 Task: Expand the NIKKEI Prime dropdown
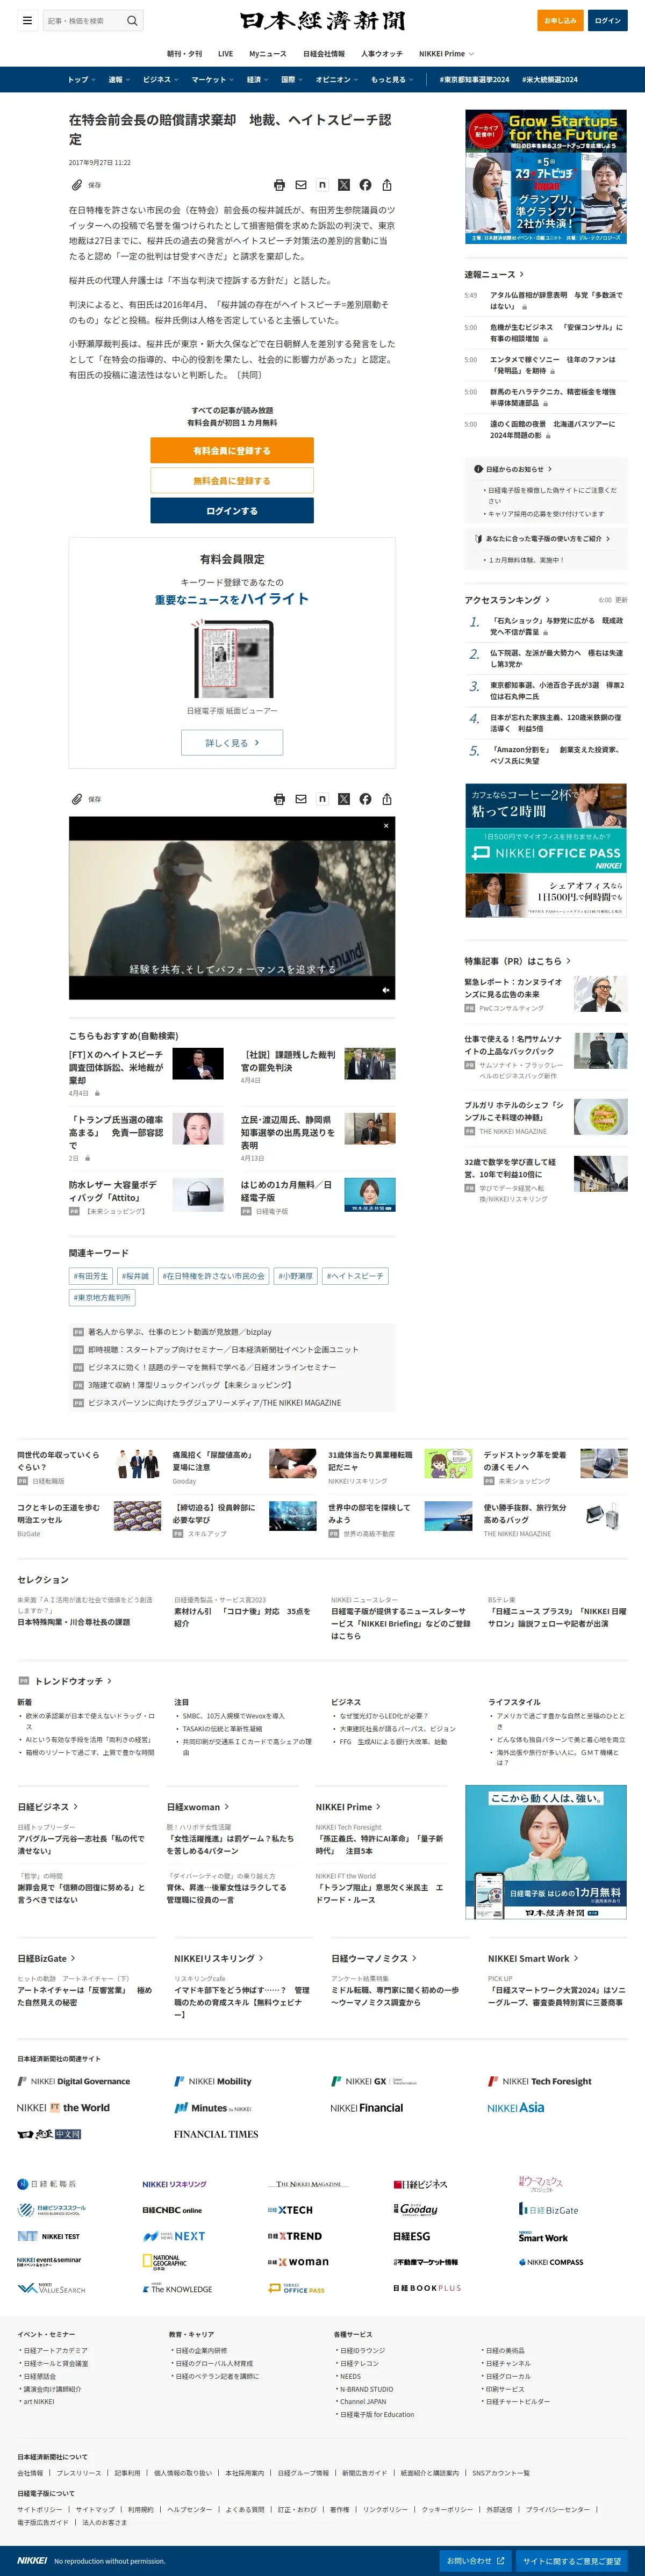(446, 54)
